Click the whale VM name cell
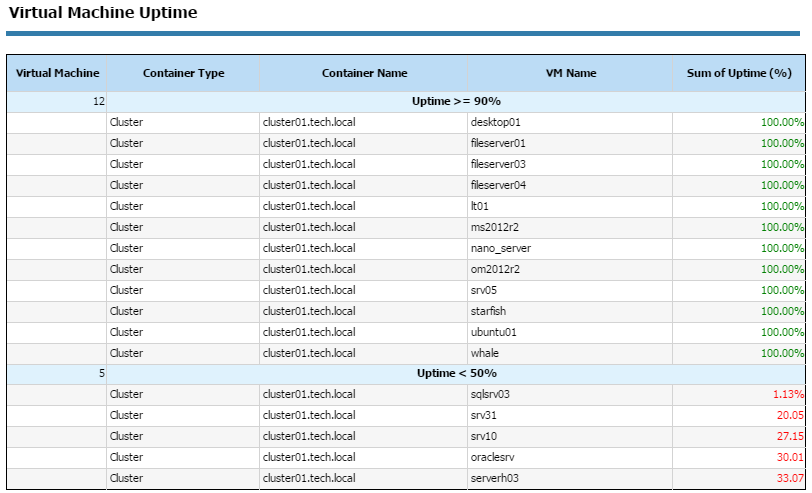 coord(570,353)
